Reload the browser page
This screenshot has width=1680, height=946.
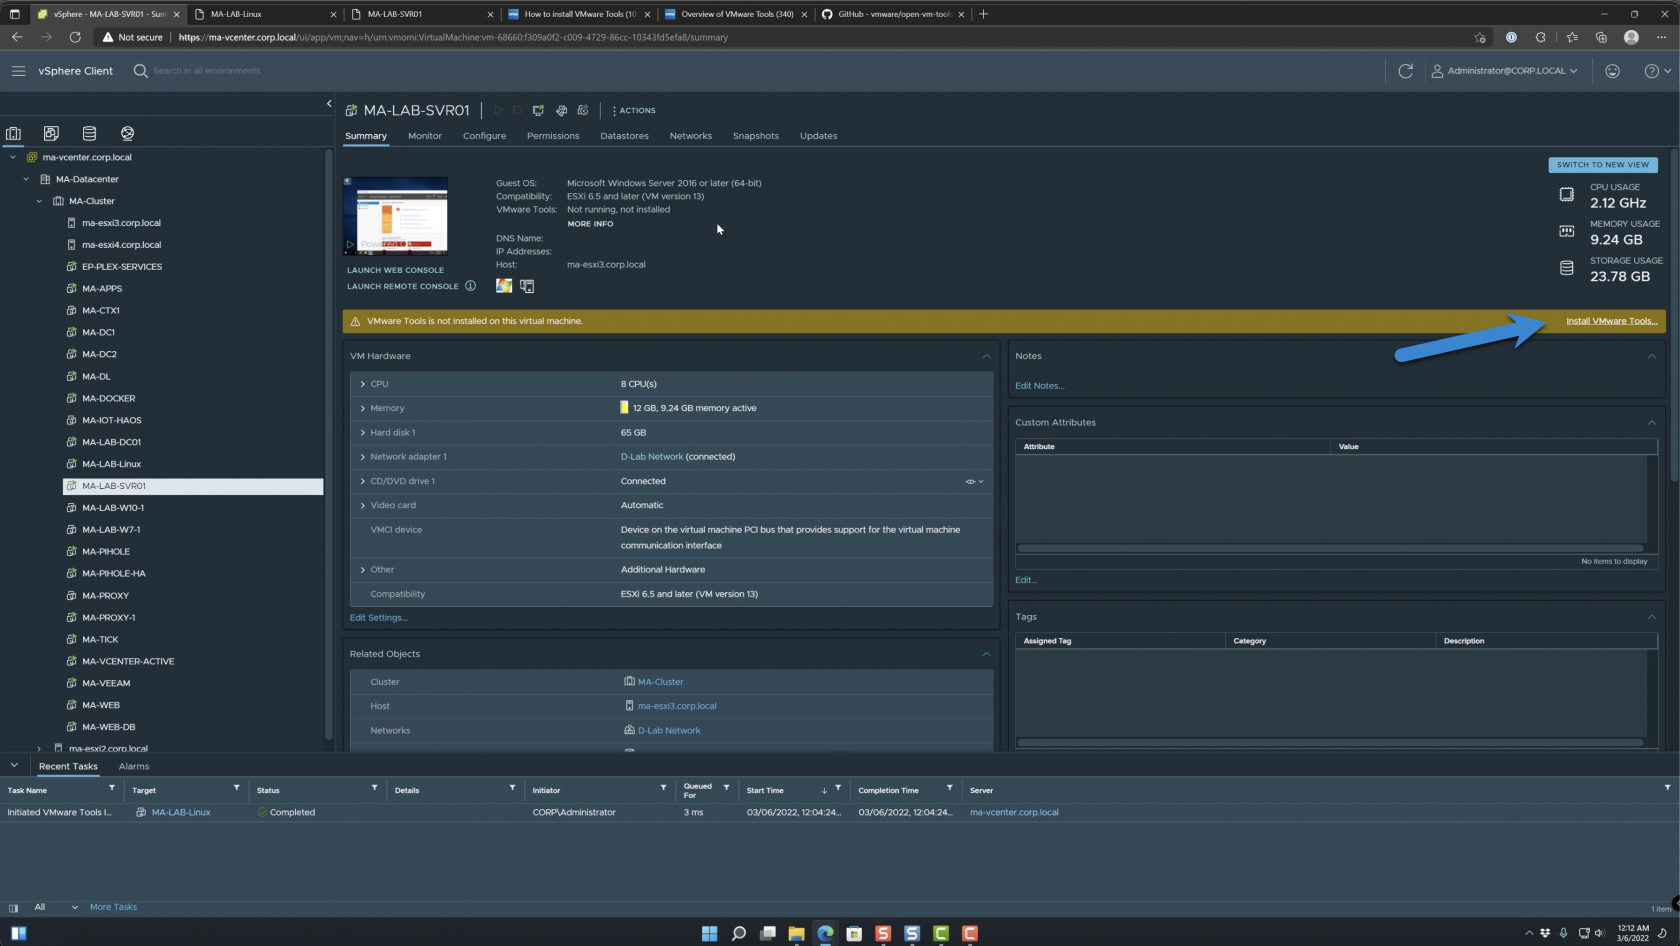coord(75,37)
